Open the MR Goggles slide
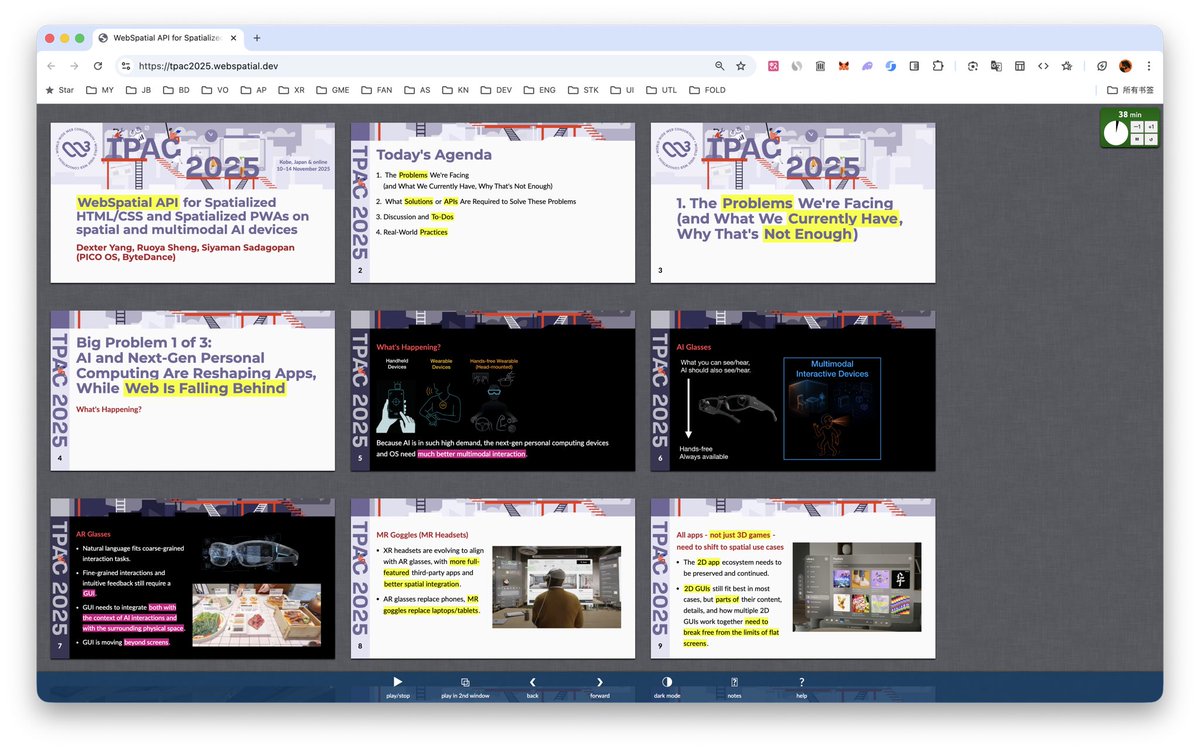1200x751 pixels. point(493,579)
